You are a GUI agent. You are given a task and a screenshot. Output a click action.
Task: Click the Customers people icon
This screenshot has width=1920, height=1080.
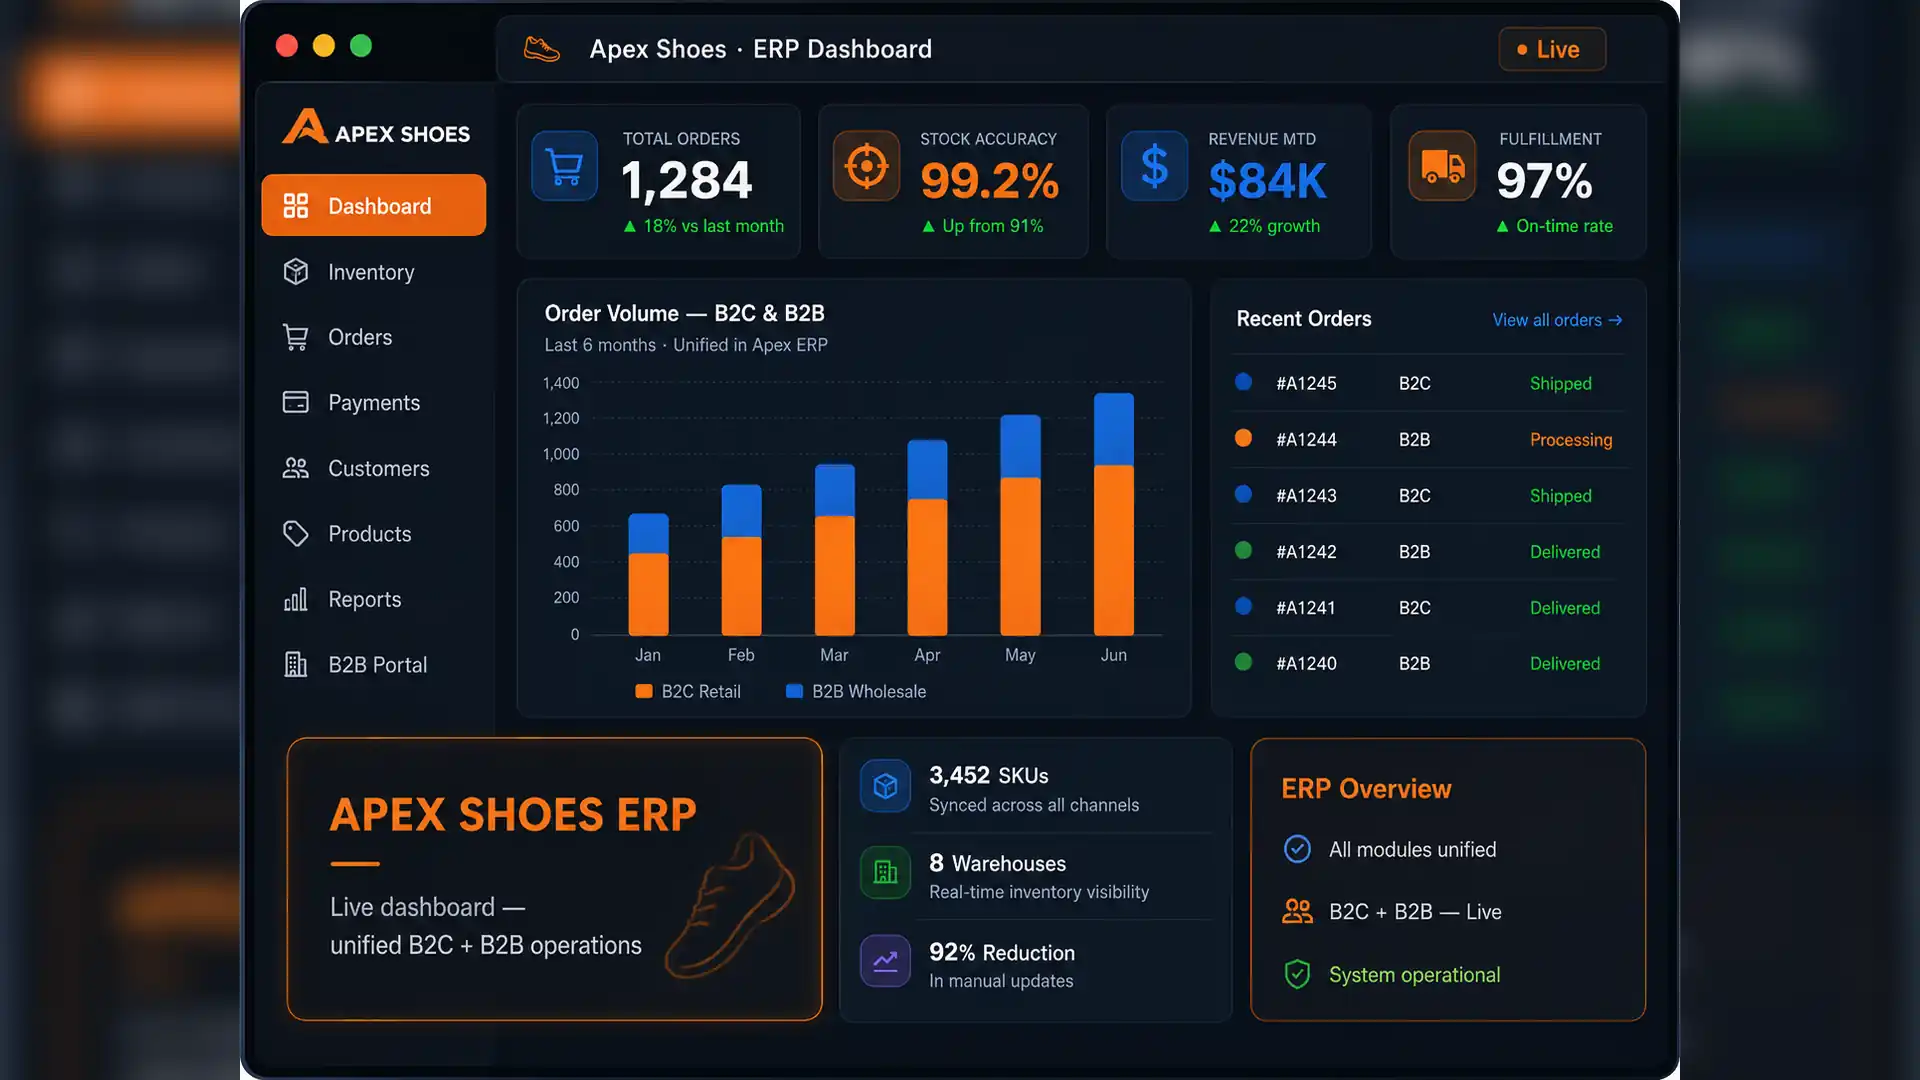click(295, 468)
